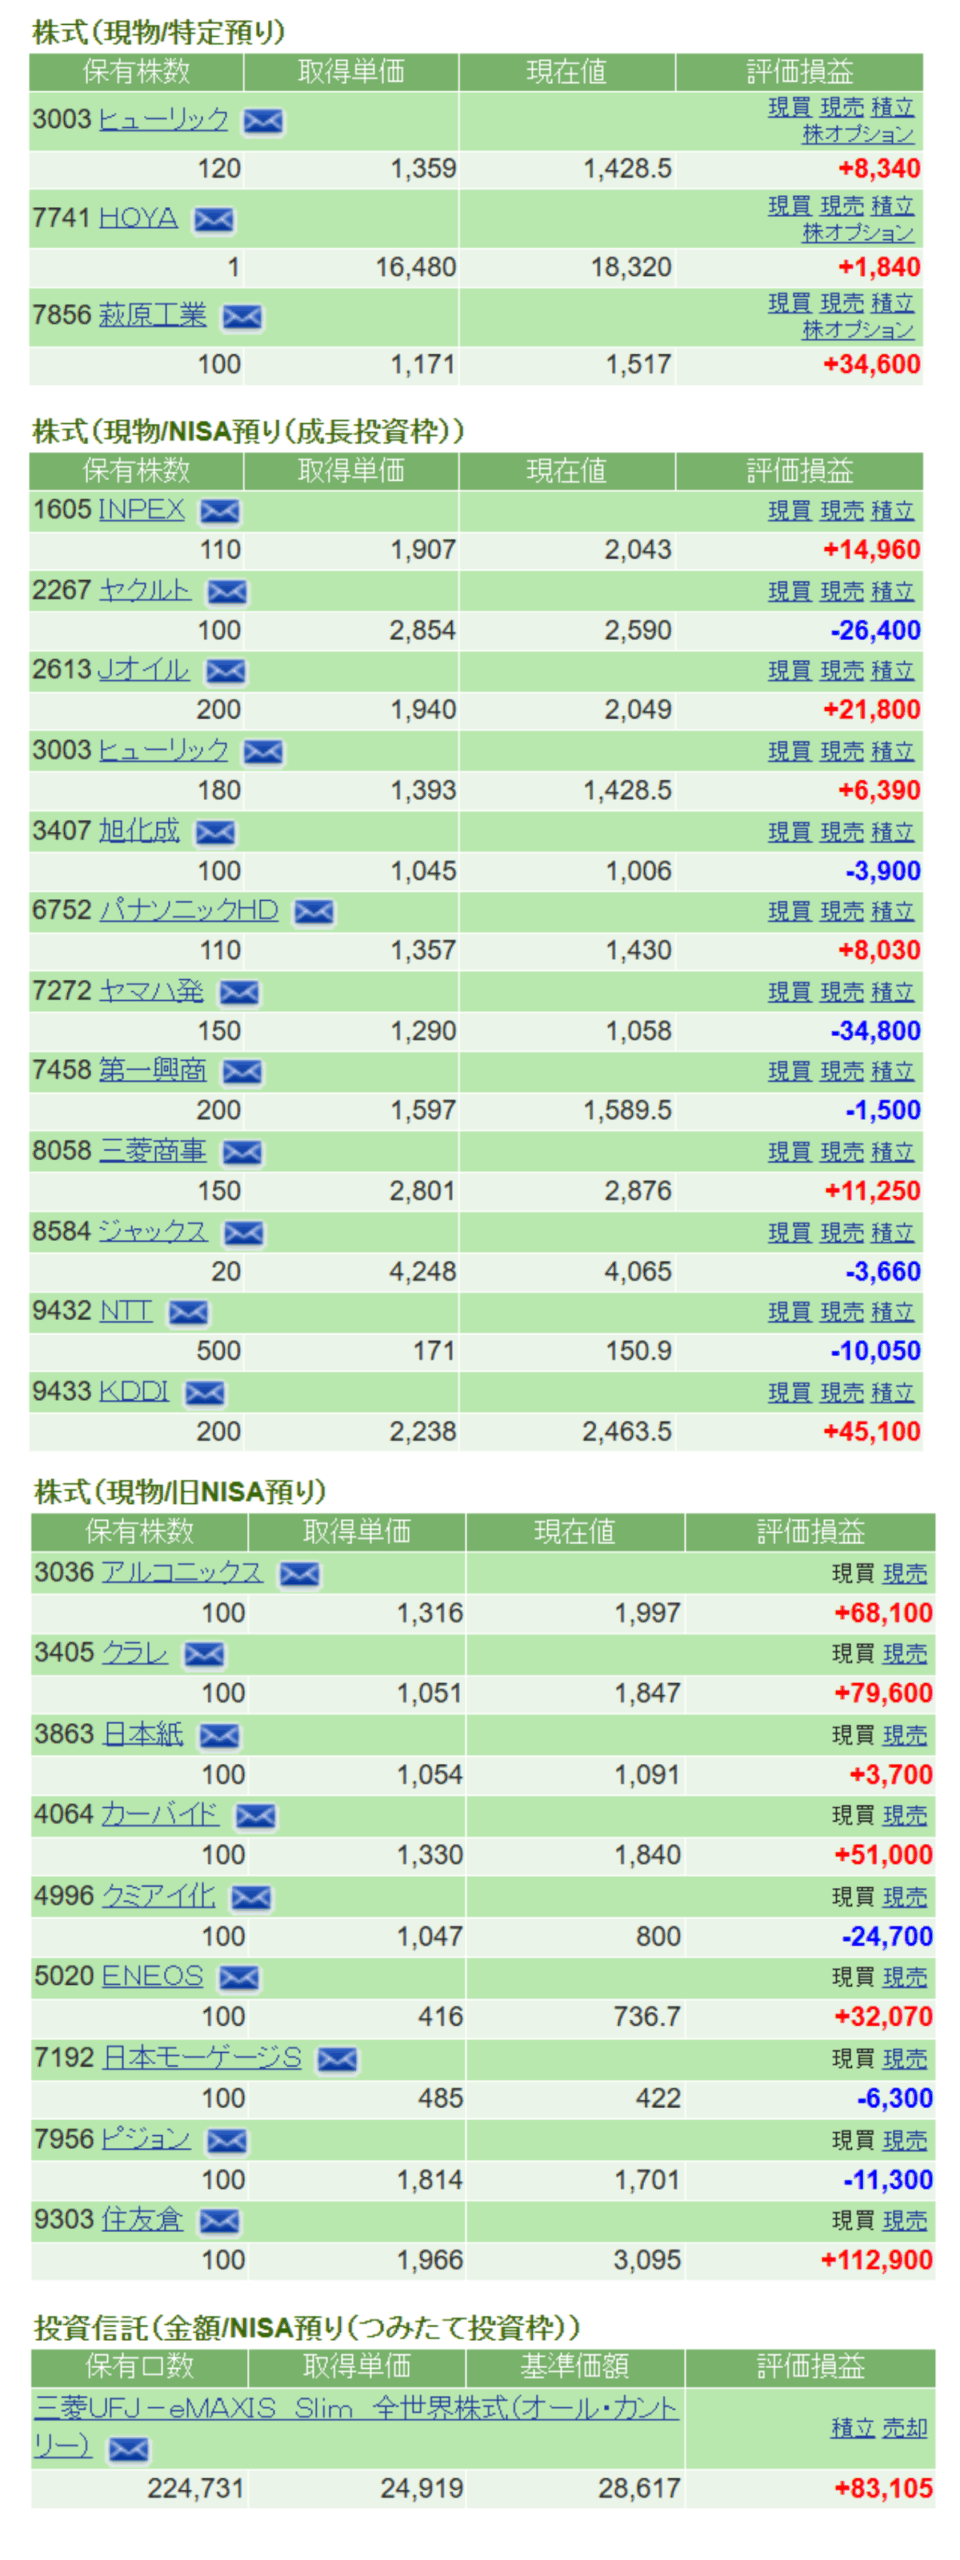Click 積立 link in the ヤマハ発 row
The width and height of the screenshot is (960, 2560).
(x=892, y=991)
